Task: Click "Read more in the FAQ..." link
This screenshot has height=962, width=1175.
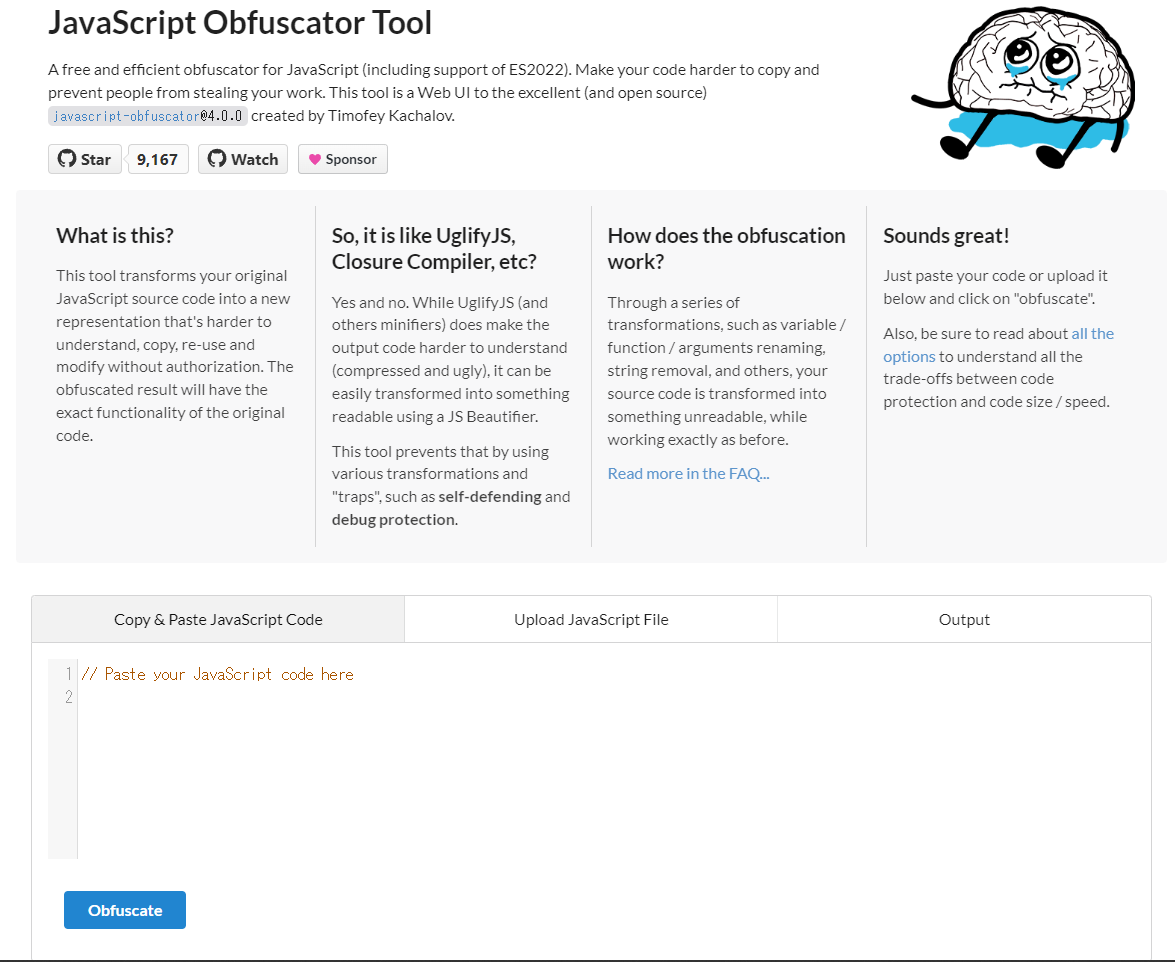Action: (x=688, y=473)
